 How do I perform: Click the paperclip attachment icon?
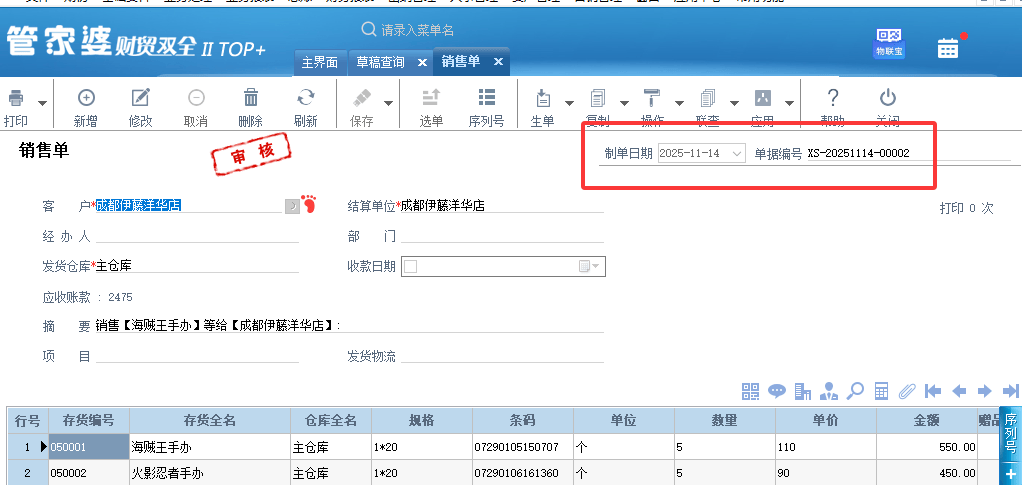907,391
